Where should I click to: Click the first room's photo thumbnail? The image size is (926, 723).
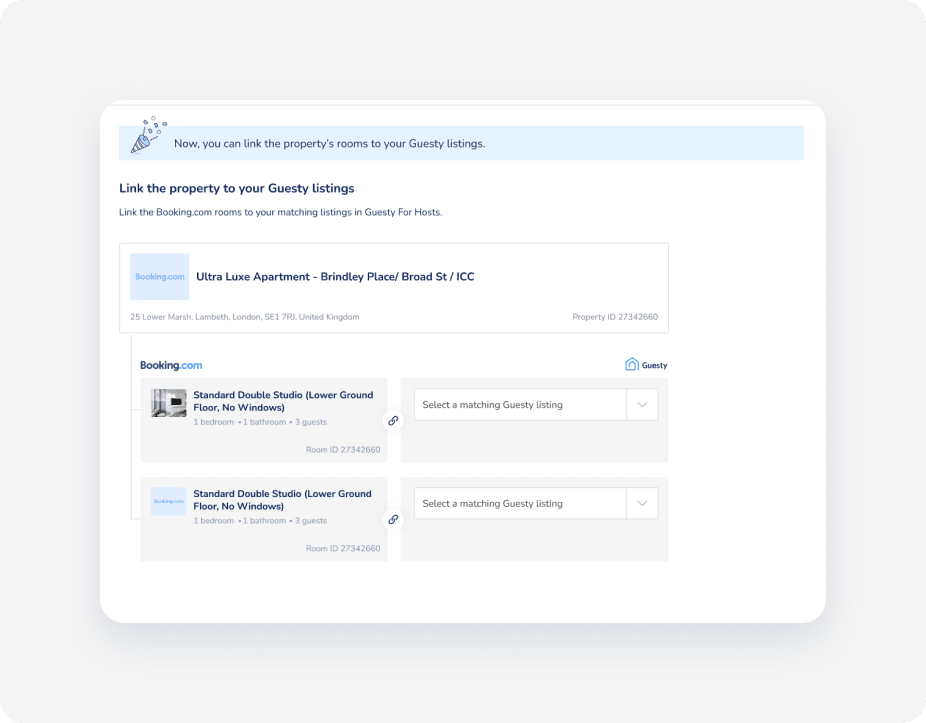pyautogui.click(x=169, y=403)
